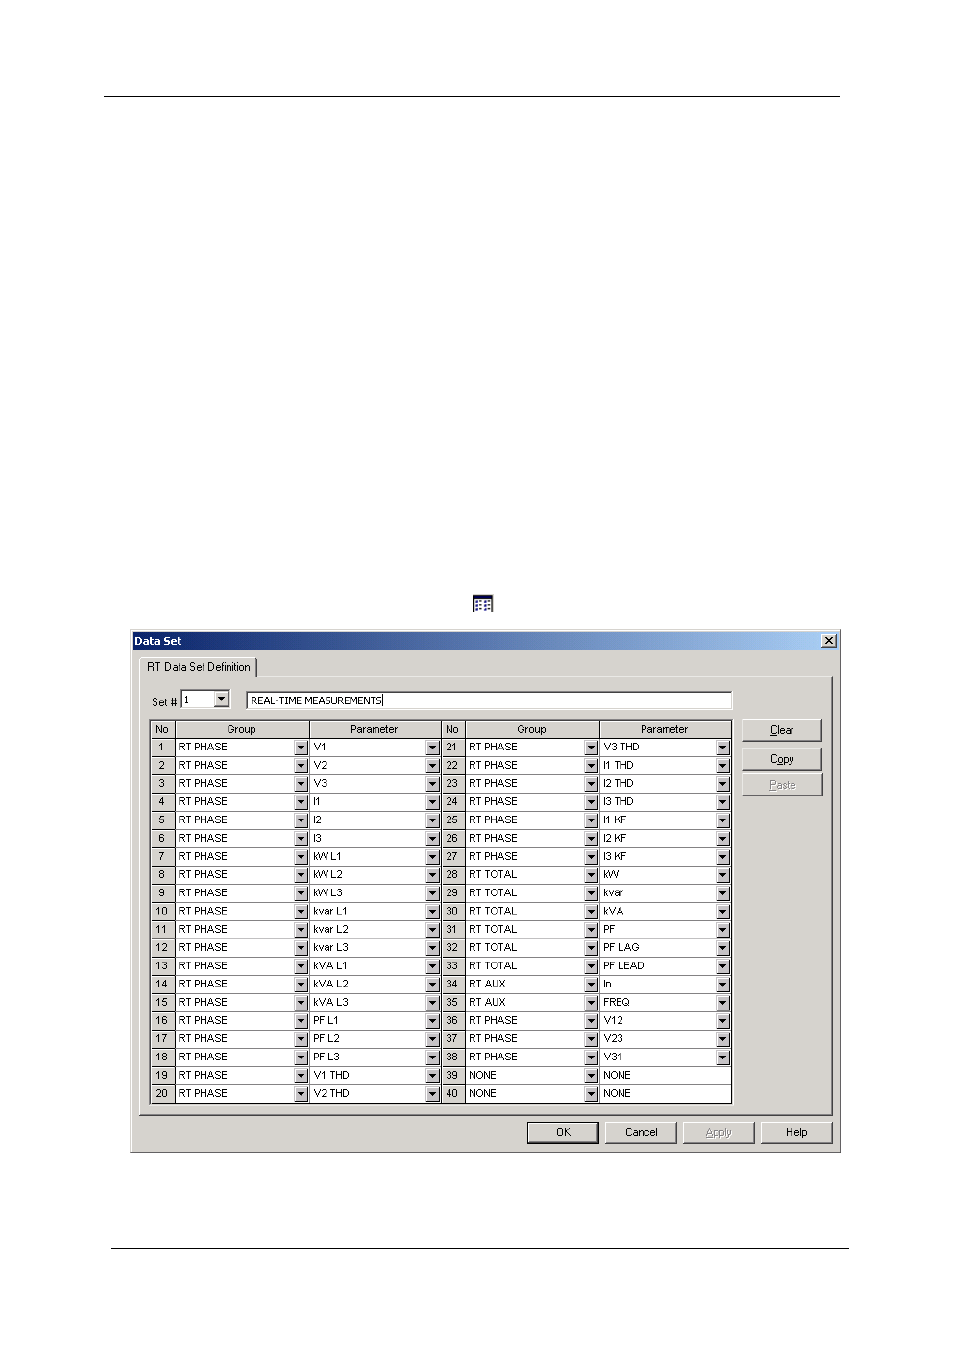
Task: Expand Parameter dropdown showing PF LAG
Action: (x=723, y=948)
